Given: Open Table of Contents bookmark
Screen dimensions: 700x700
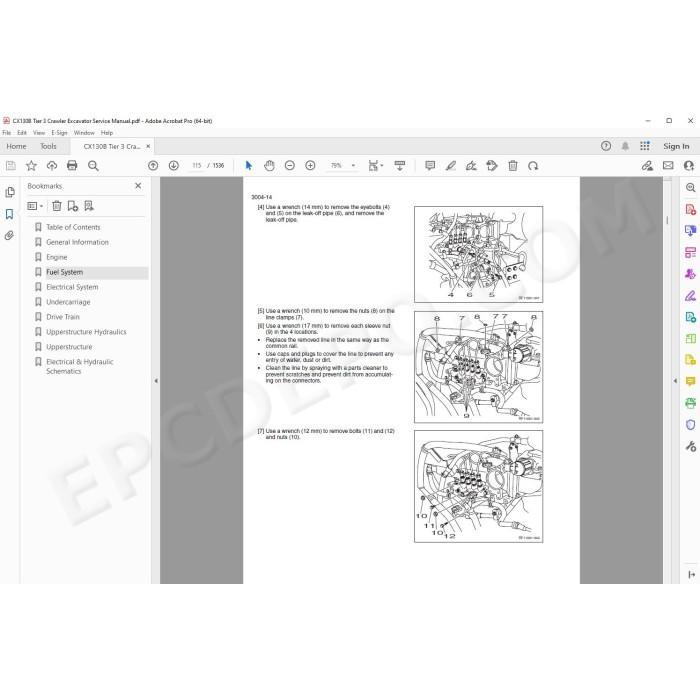Looking at the screenshot, I should 73,227.
